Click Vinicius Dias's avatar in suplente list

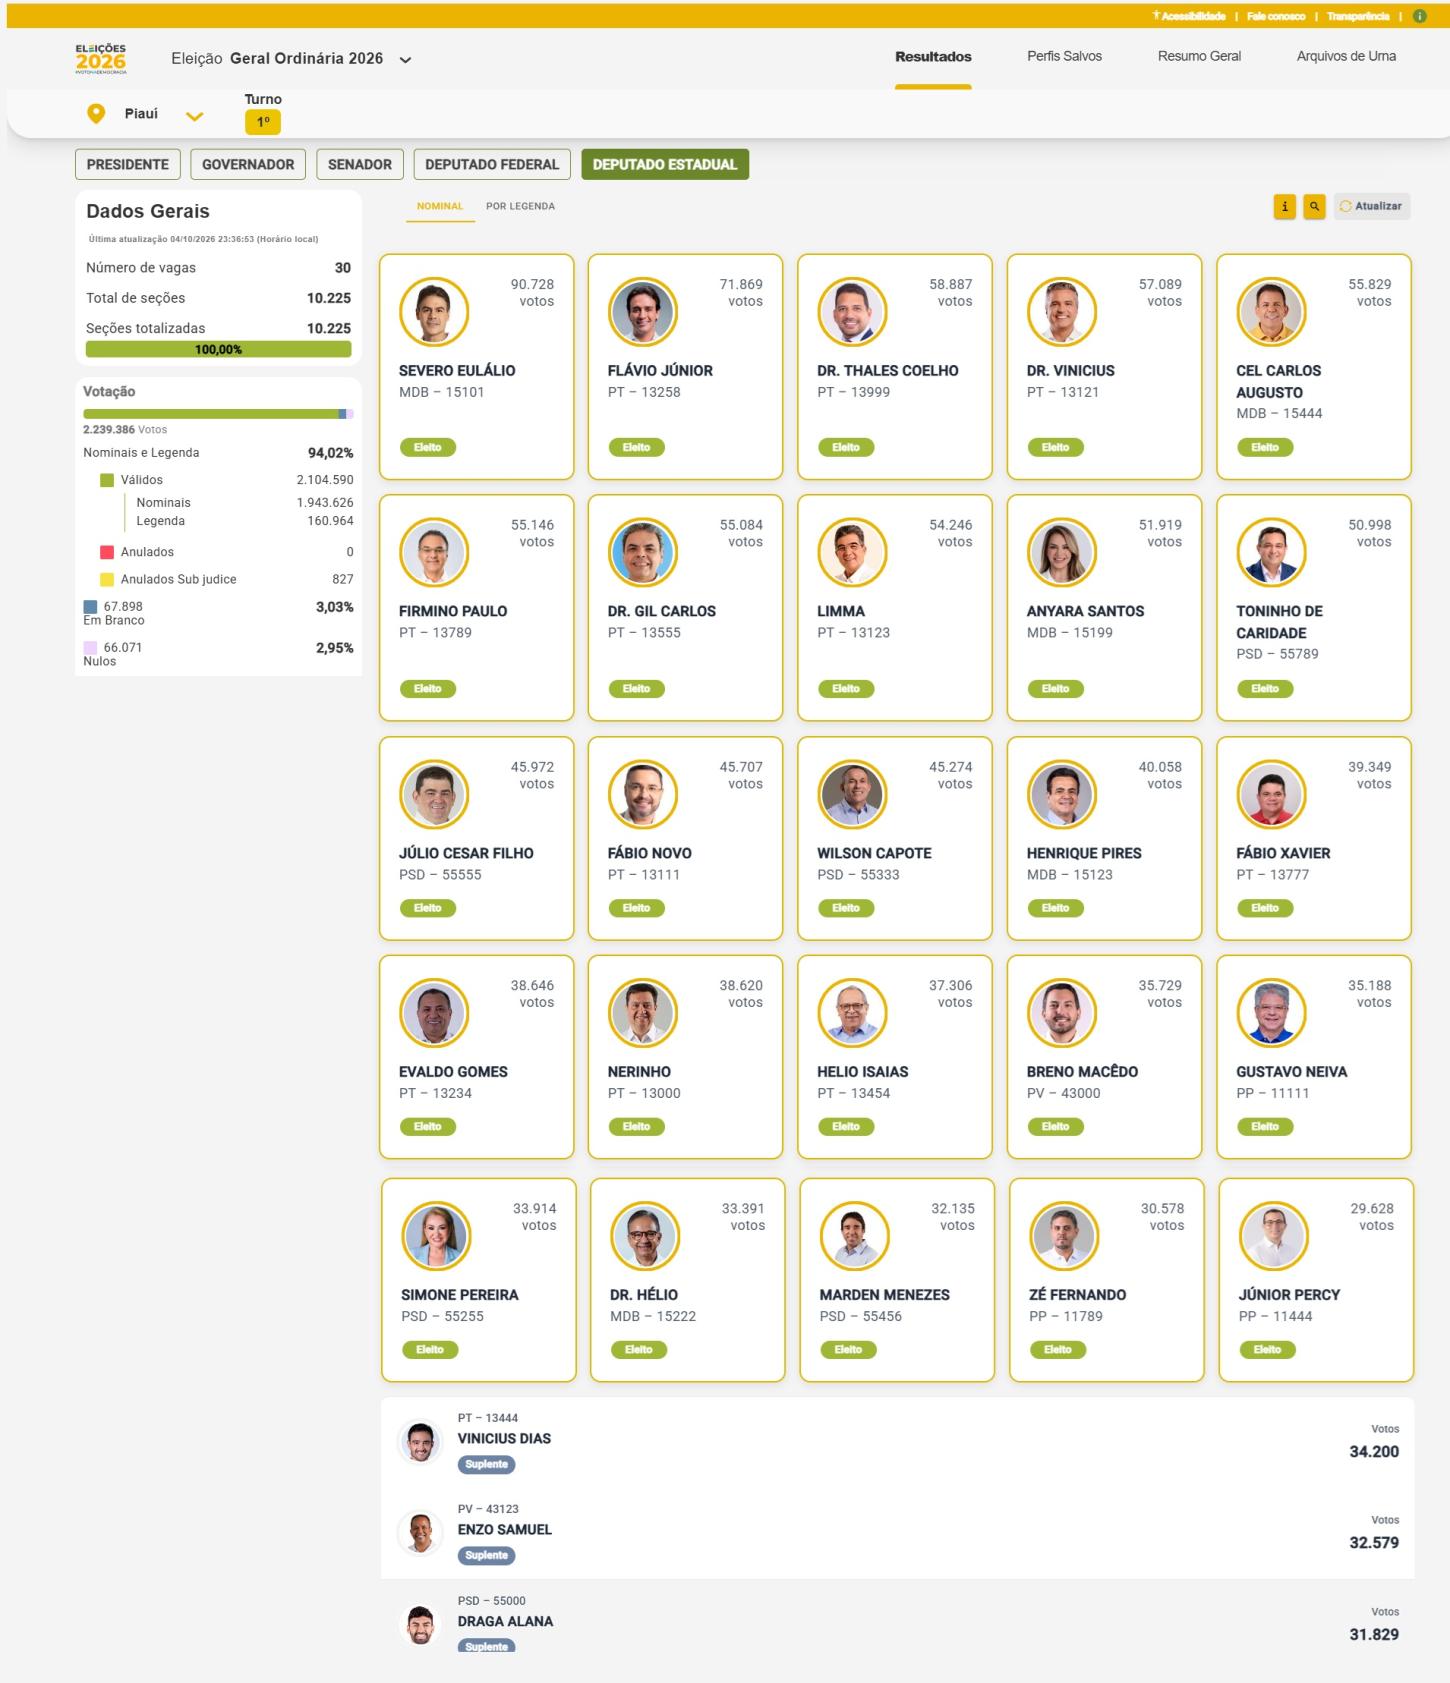pos(420,1442)
